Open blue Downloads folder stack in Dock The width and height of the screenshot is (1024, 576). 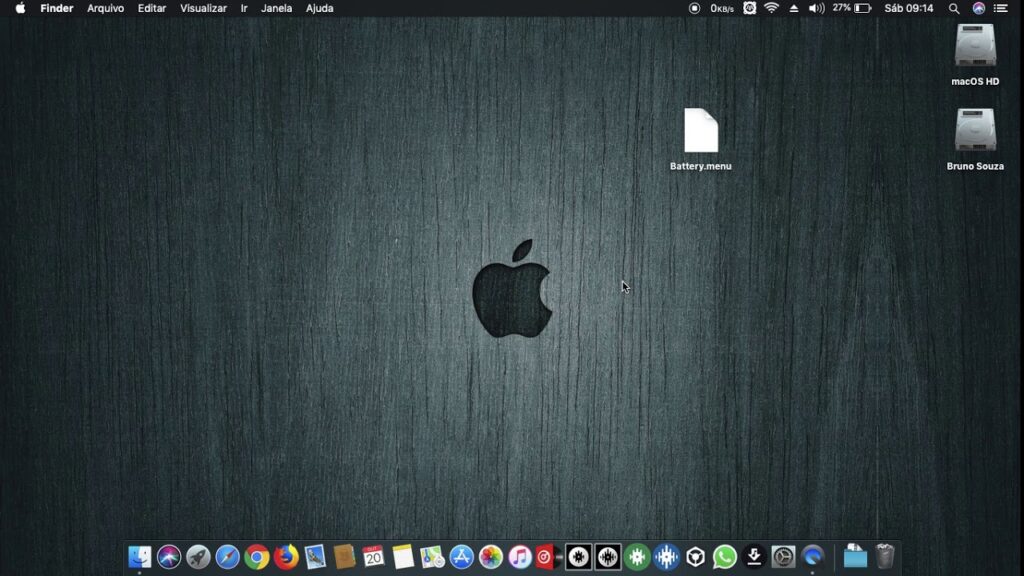[x=855, y=556]
